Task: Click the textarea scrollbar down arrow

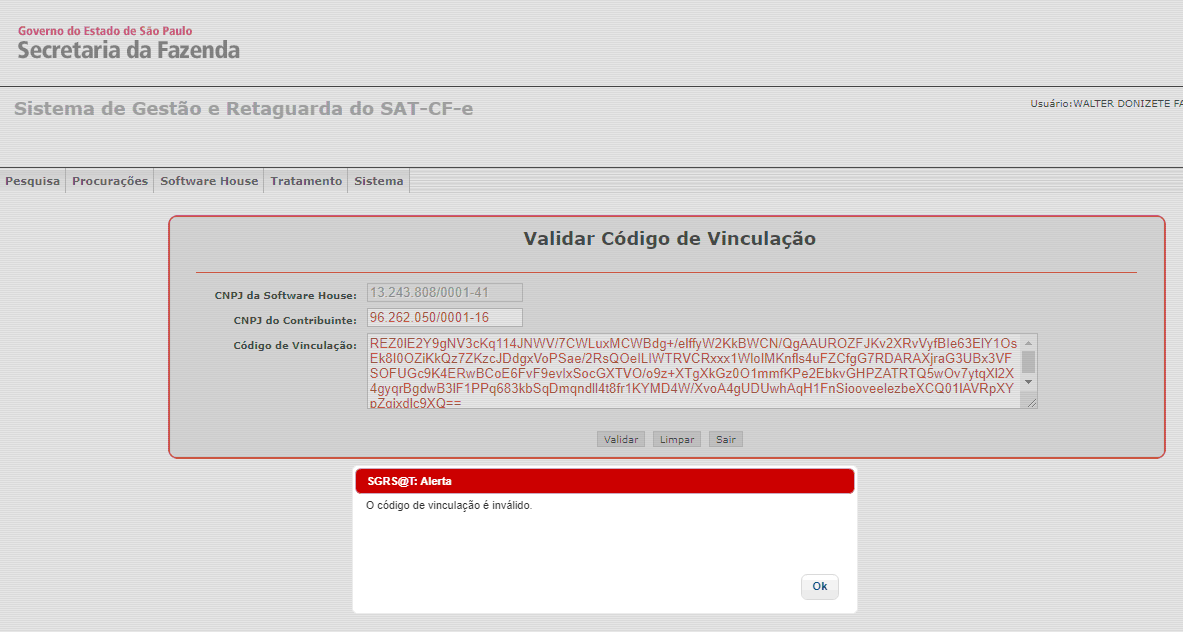Action: pyautogui.click(x=1028, y=382)
